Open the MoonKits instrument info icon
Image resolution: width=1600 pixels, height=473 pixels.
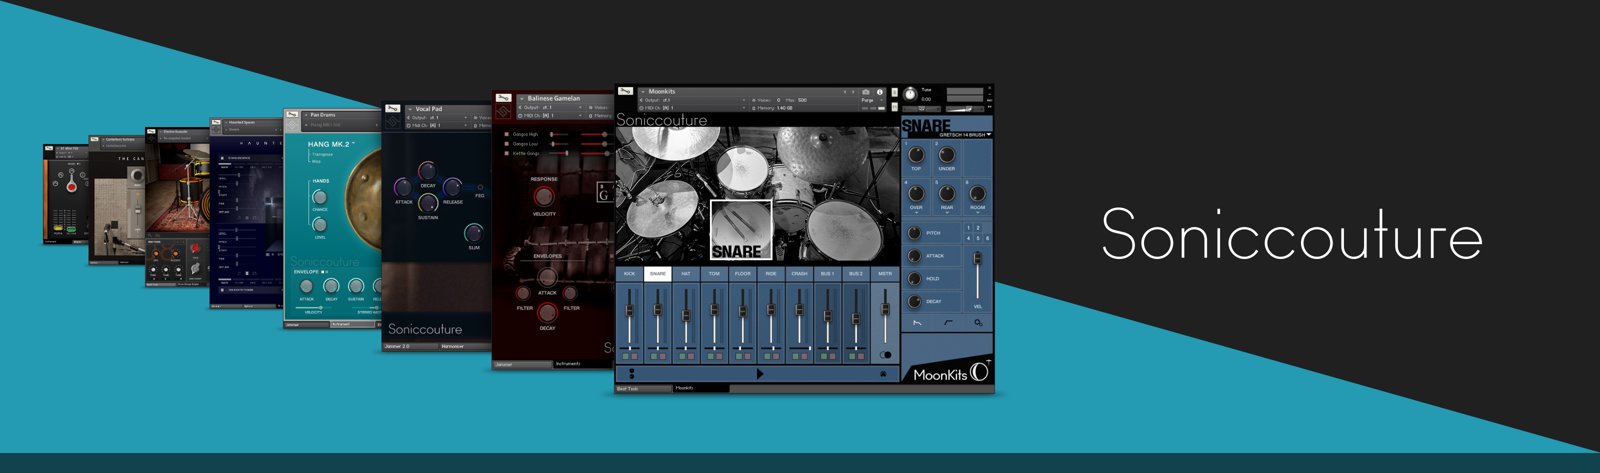coord(880,92)
